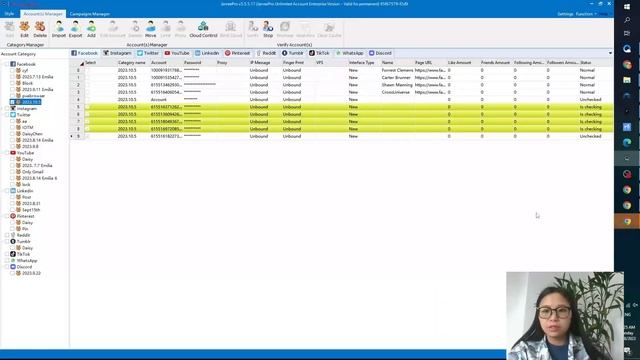Viewport: 640px width, 360px height.
Task: Switch to the LinkedIn platform tab
Action: point(207,53)
